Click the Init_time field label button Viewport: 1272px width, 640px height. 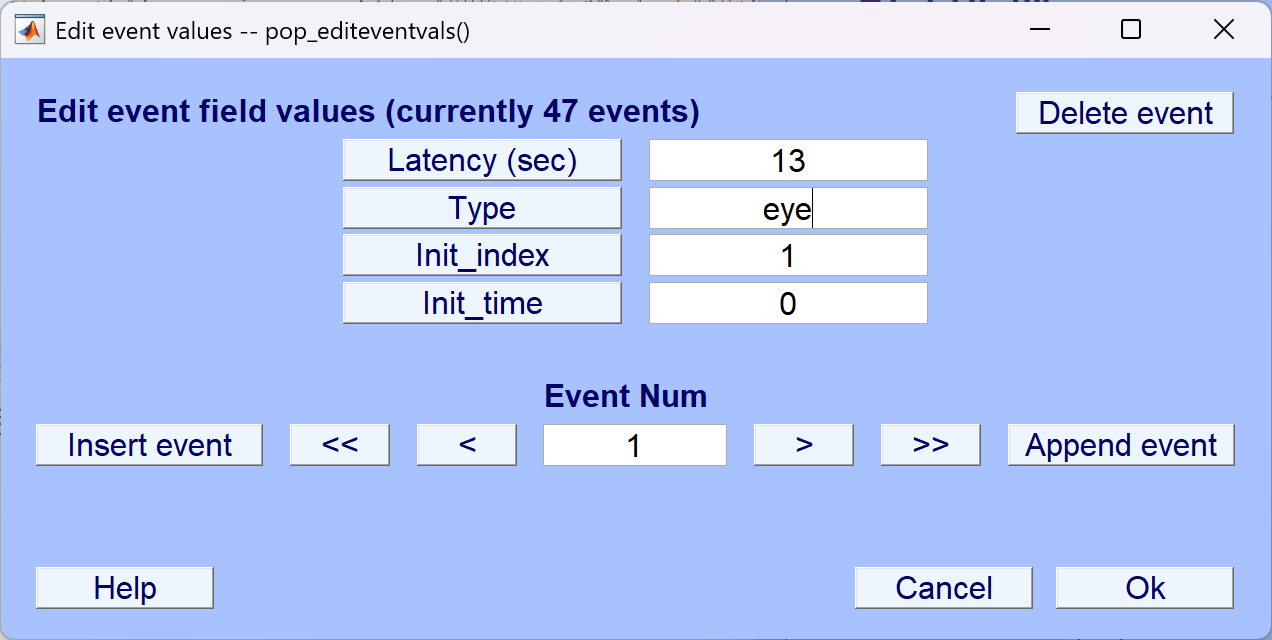pos(482,303)
